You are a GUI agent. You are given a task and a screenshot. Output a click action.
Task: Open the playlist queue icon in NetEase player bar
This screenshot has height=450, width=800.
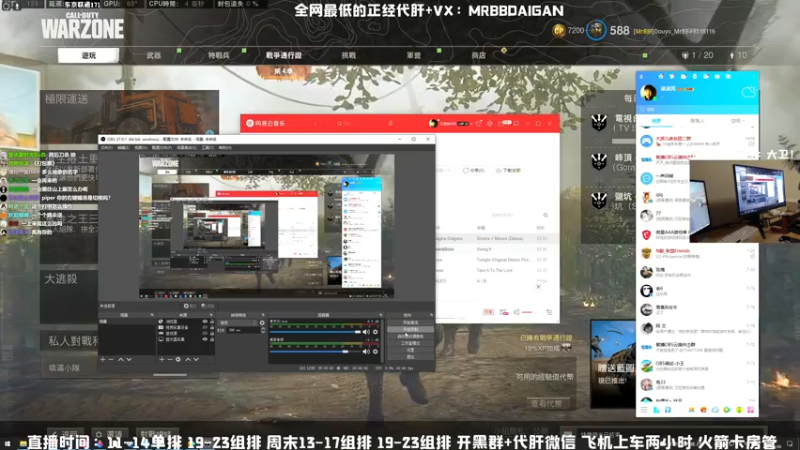pos(549,312)
